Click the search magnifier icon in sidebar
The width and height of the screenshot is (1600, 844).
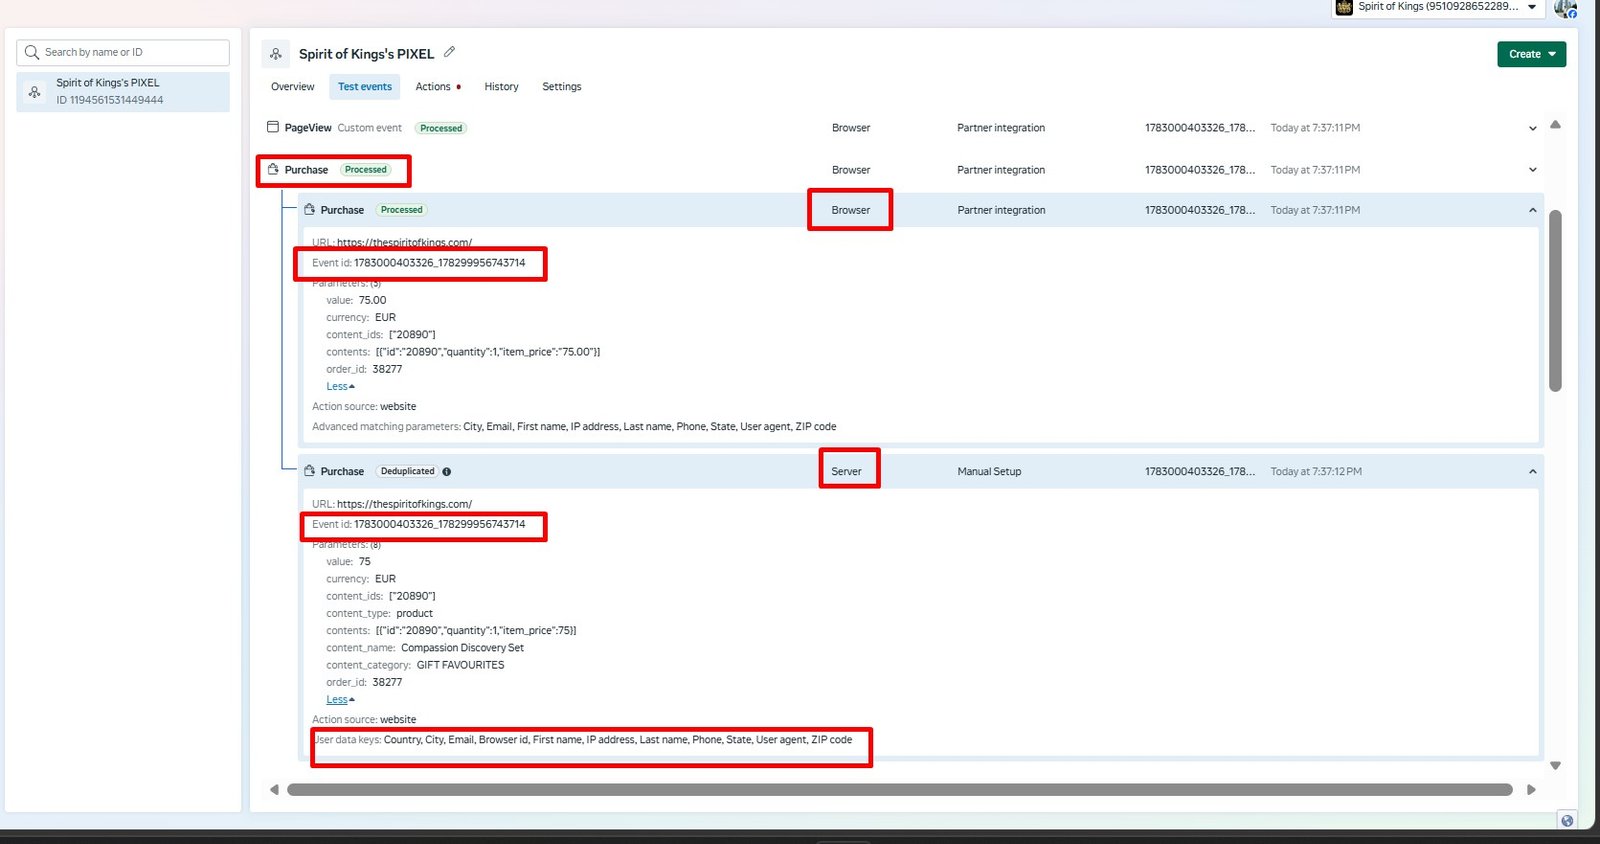[x=32, y=52]
